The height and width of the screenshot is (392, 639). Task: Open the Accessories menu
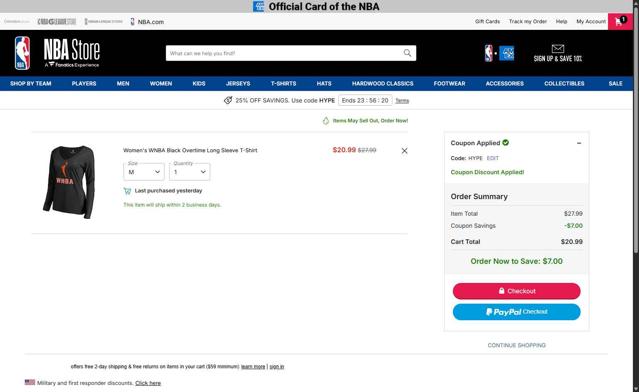click(x=505, y=84)
